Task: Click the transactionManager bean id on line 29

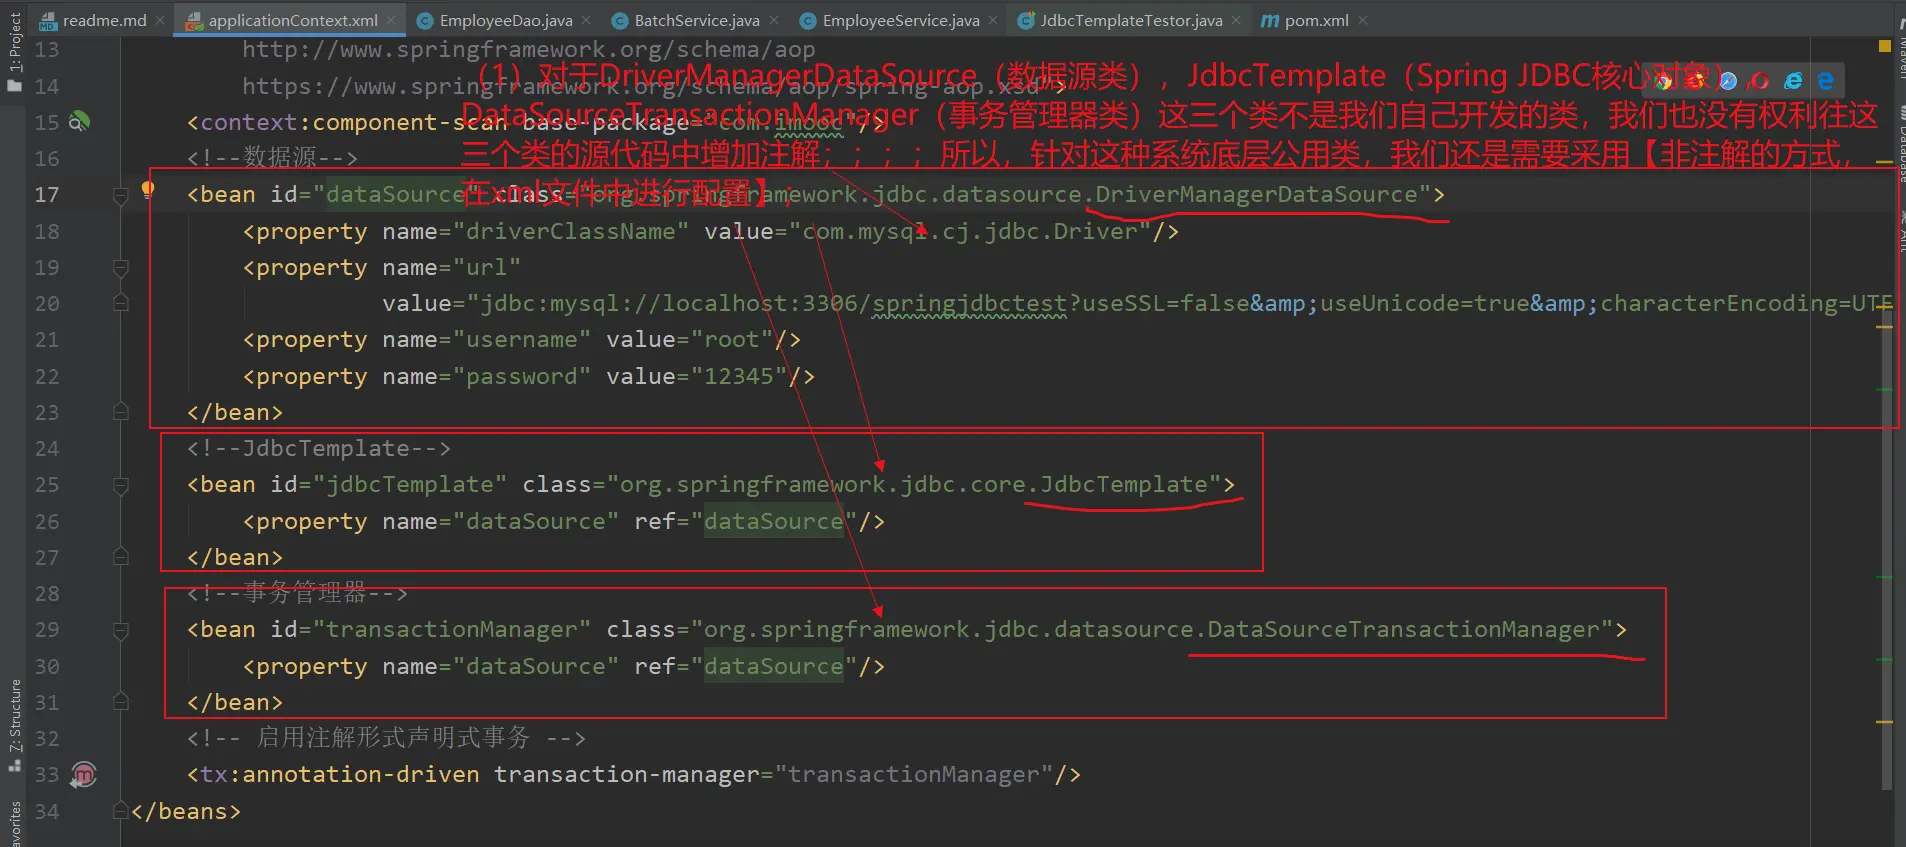Action: click(x=453, y=629)
